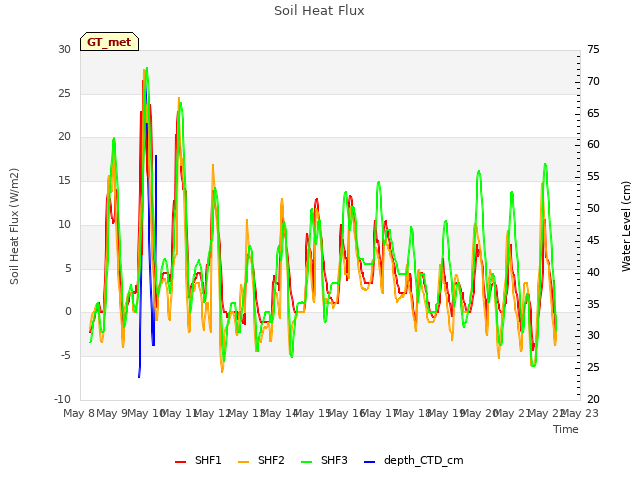Click the orange SHF2 legend color marker
The image size is (640, 480).
pyautogui.click(x=243, y=462)
